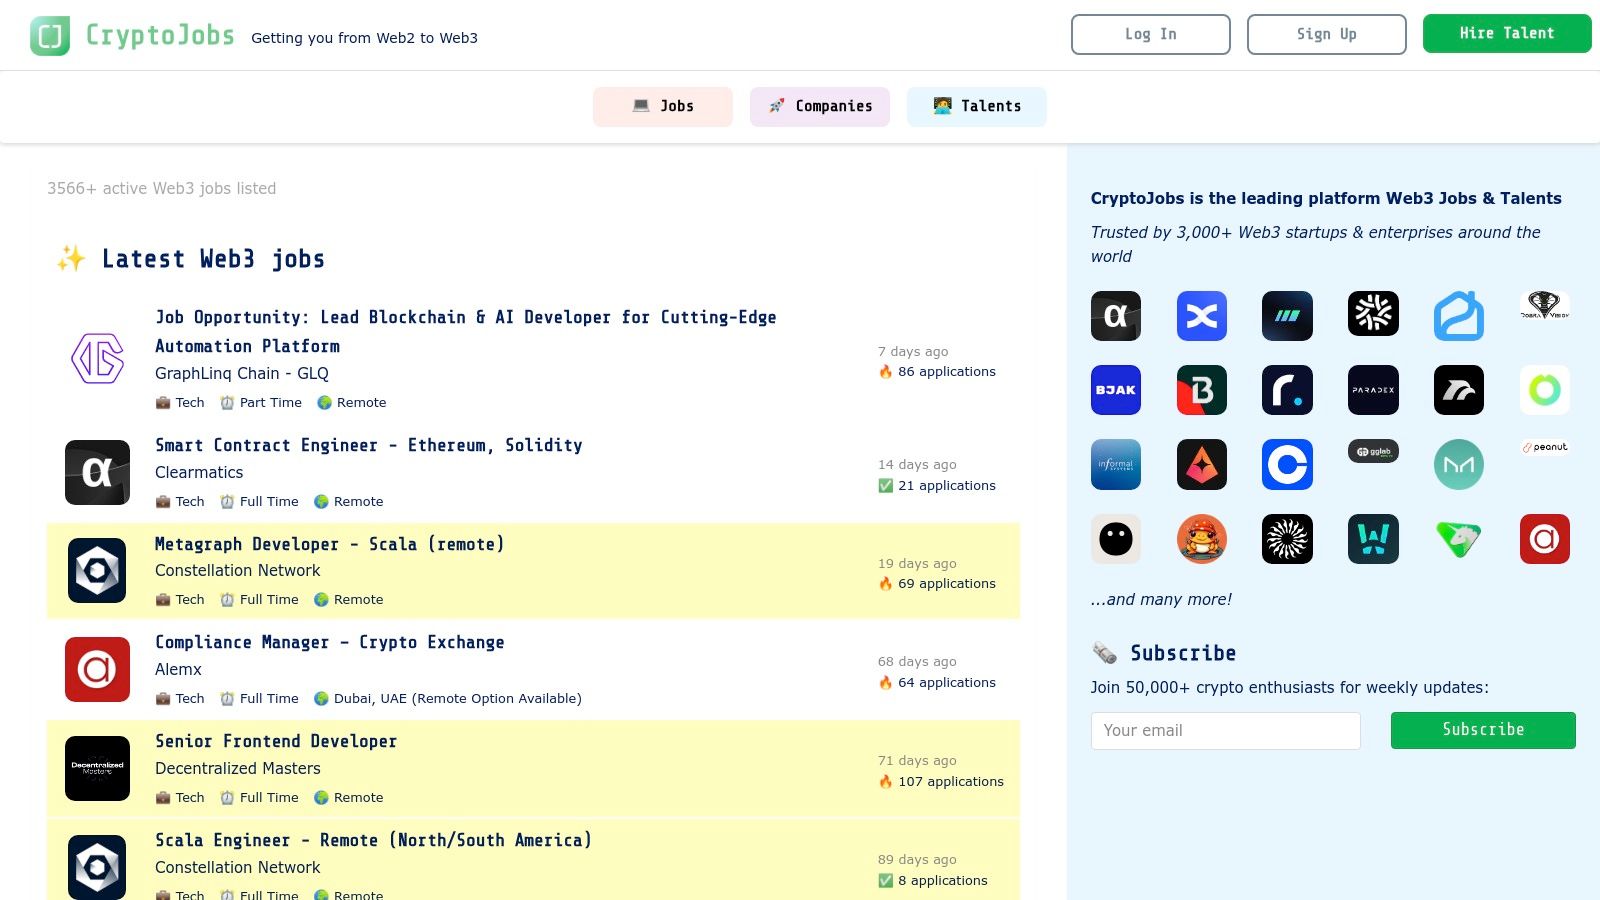The height and width of the screenshot is (900, 1600).
Task: Click the '14 days ago' posting date
Action: 917,464
